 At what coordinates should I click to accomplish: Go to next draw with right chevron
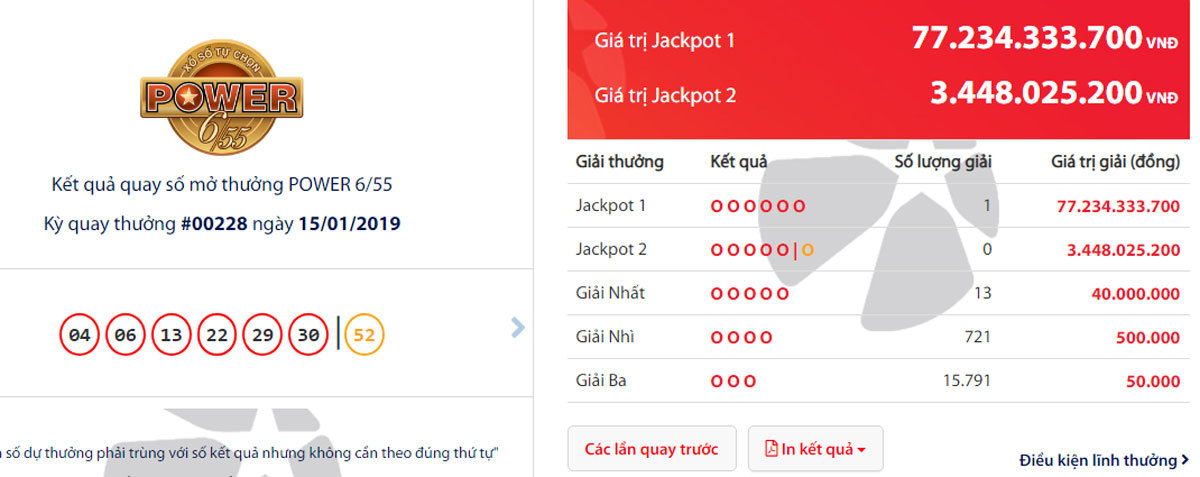(x=517, y=327)
